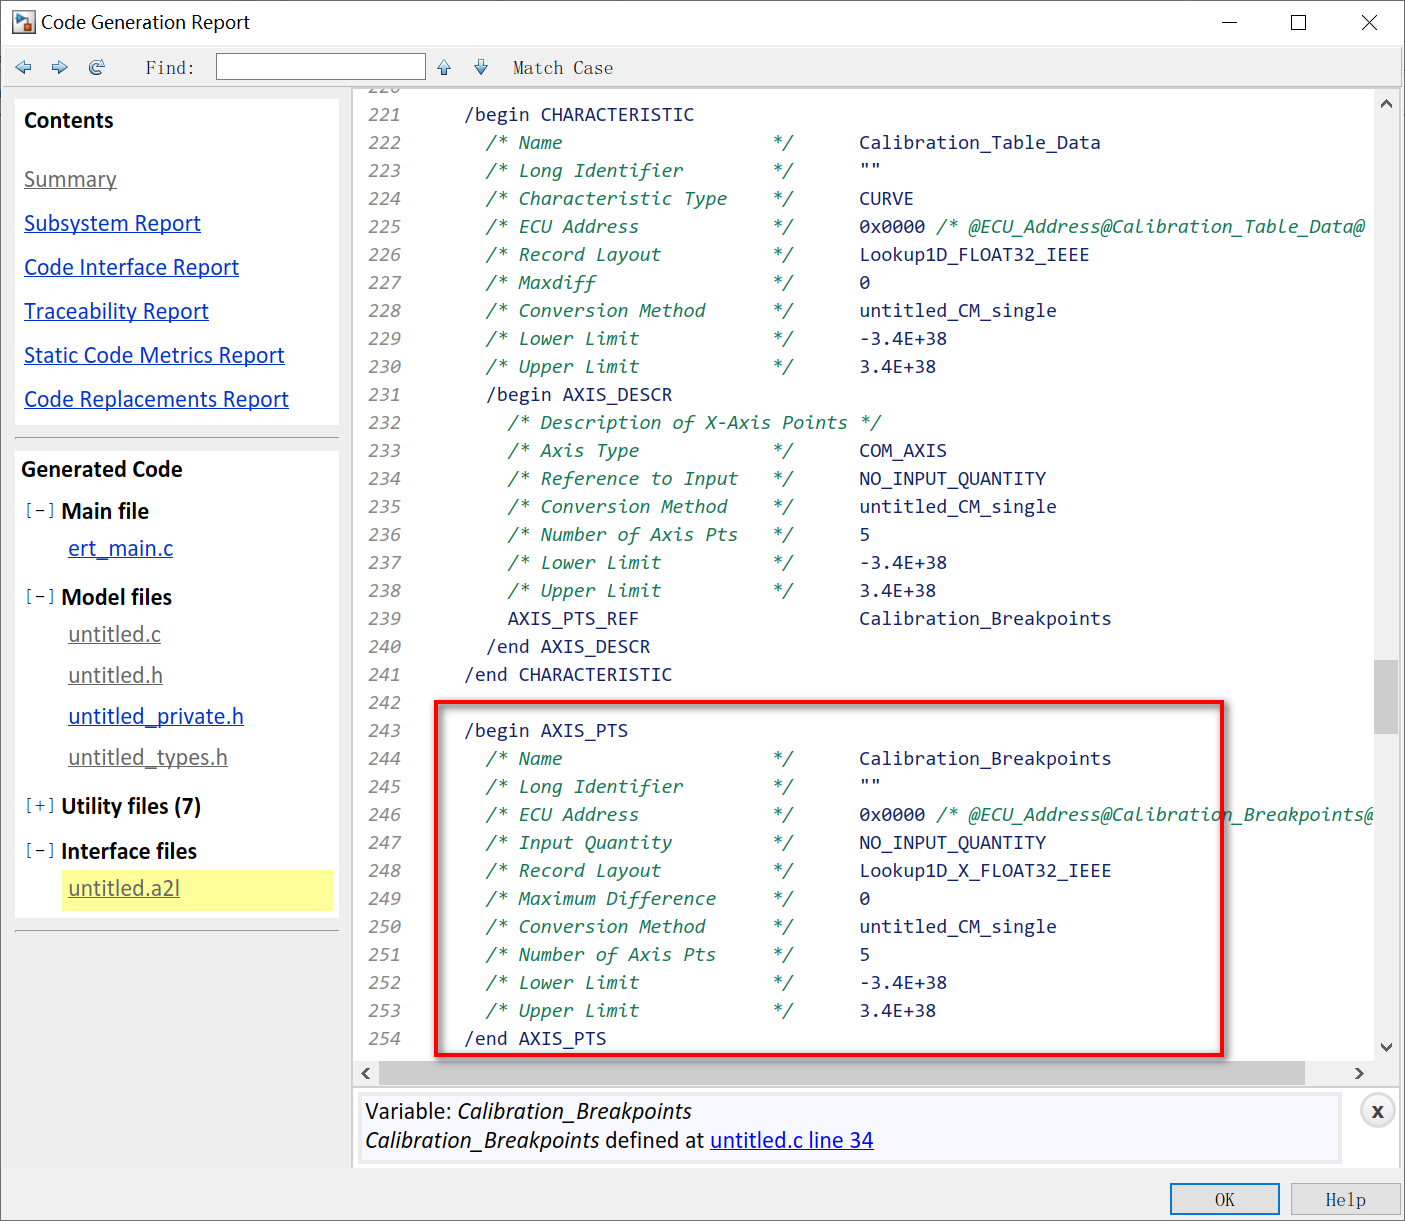Click untitled_CM_single on line 250
1405x1221 pixels.
(x=958, y=926)
